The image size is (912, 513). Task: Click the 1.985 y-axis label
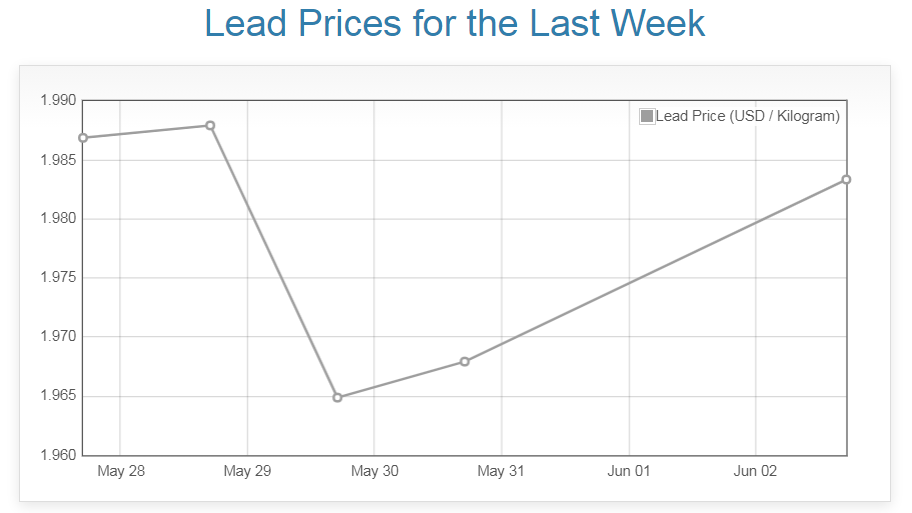(x=58, y=160)
